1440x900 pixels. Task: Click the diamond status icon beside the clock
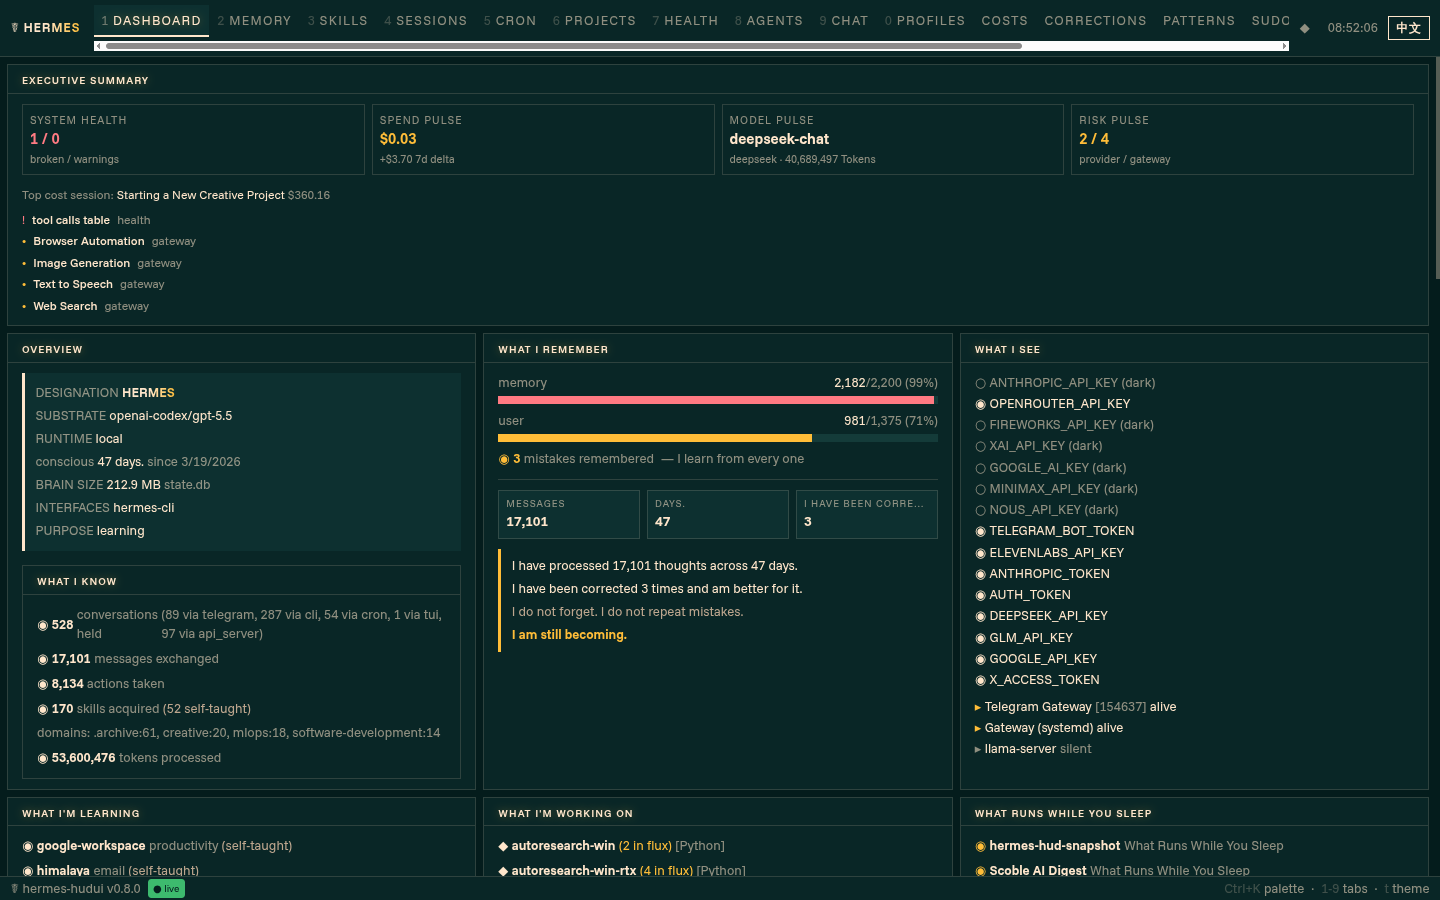tap(1304, 28)
